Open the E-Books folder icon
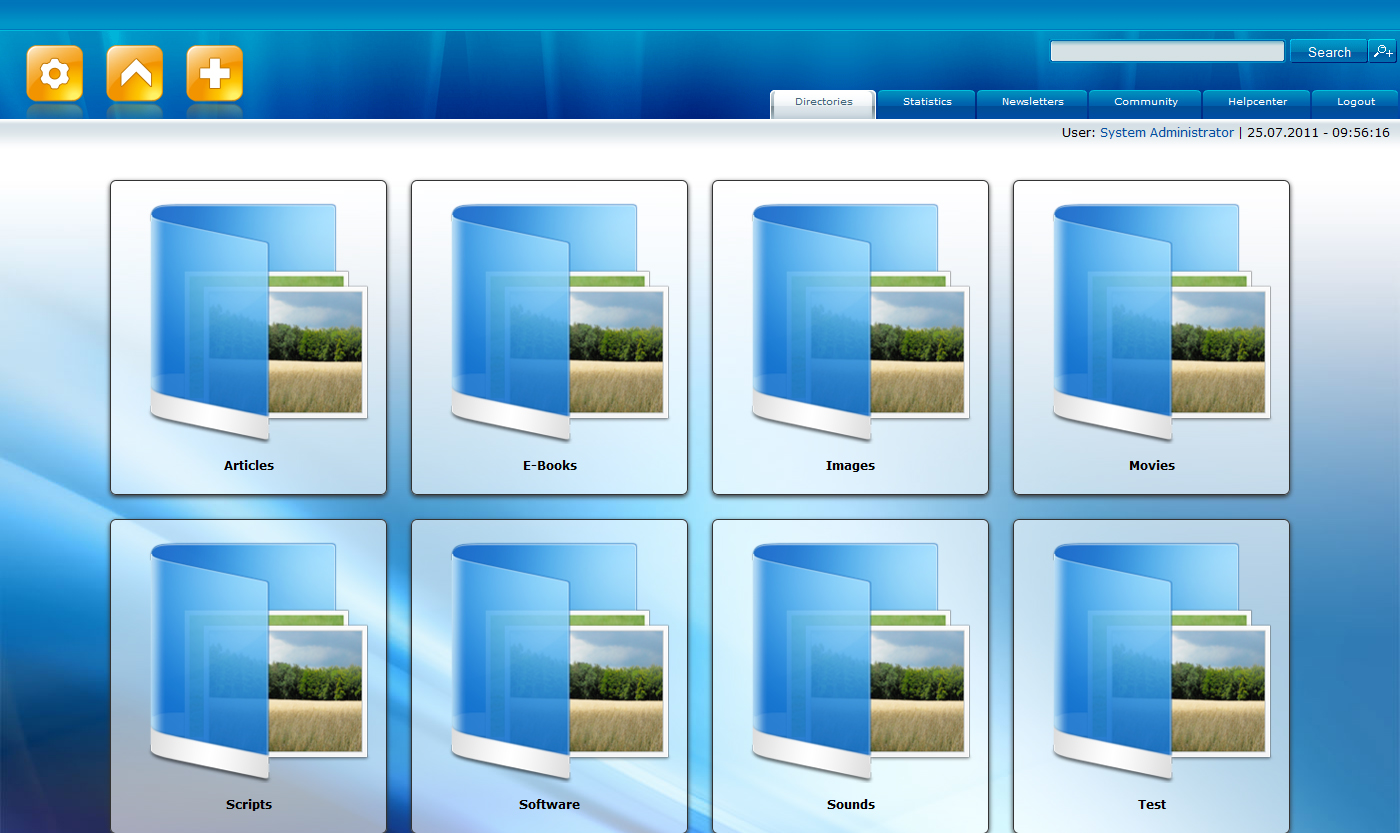Image resolution: width=1400 pixels, height=833 pixels. tap(560, 322)
